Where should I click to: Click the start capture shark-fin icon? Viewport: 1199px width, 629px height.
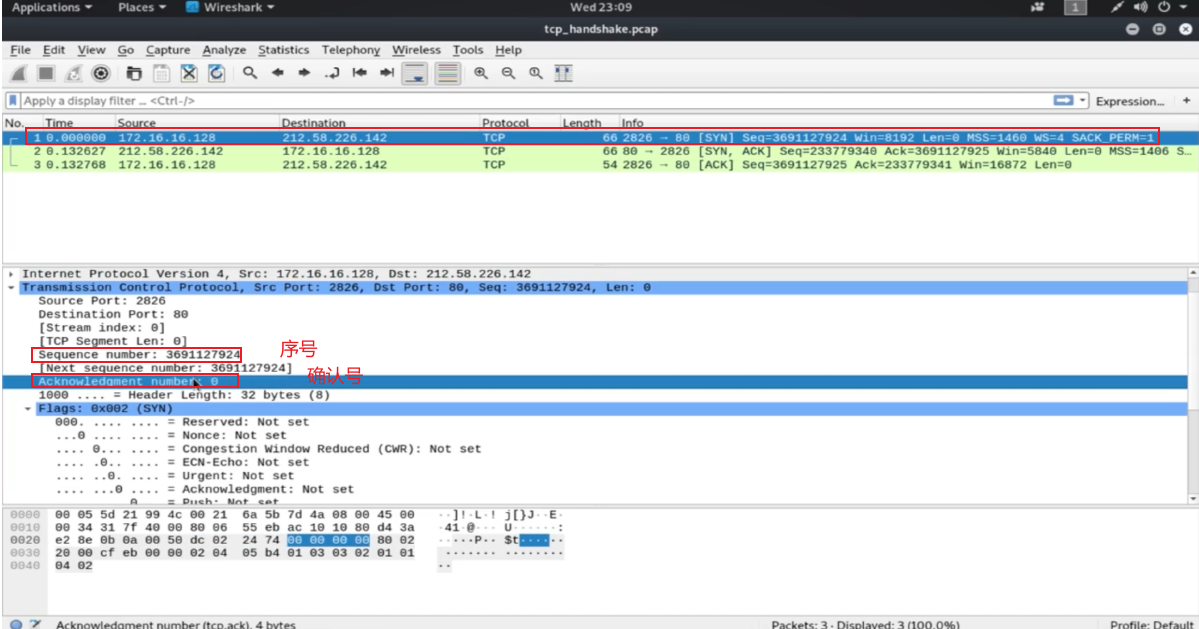[18, 73]
